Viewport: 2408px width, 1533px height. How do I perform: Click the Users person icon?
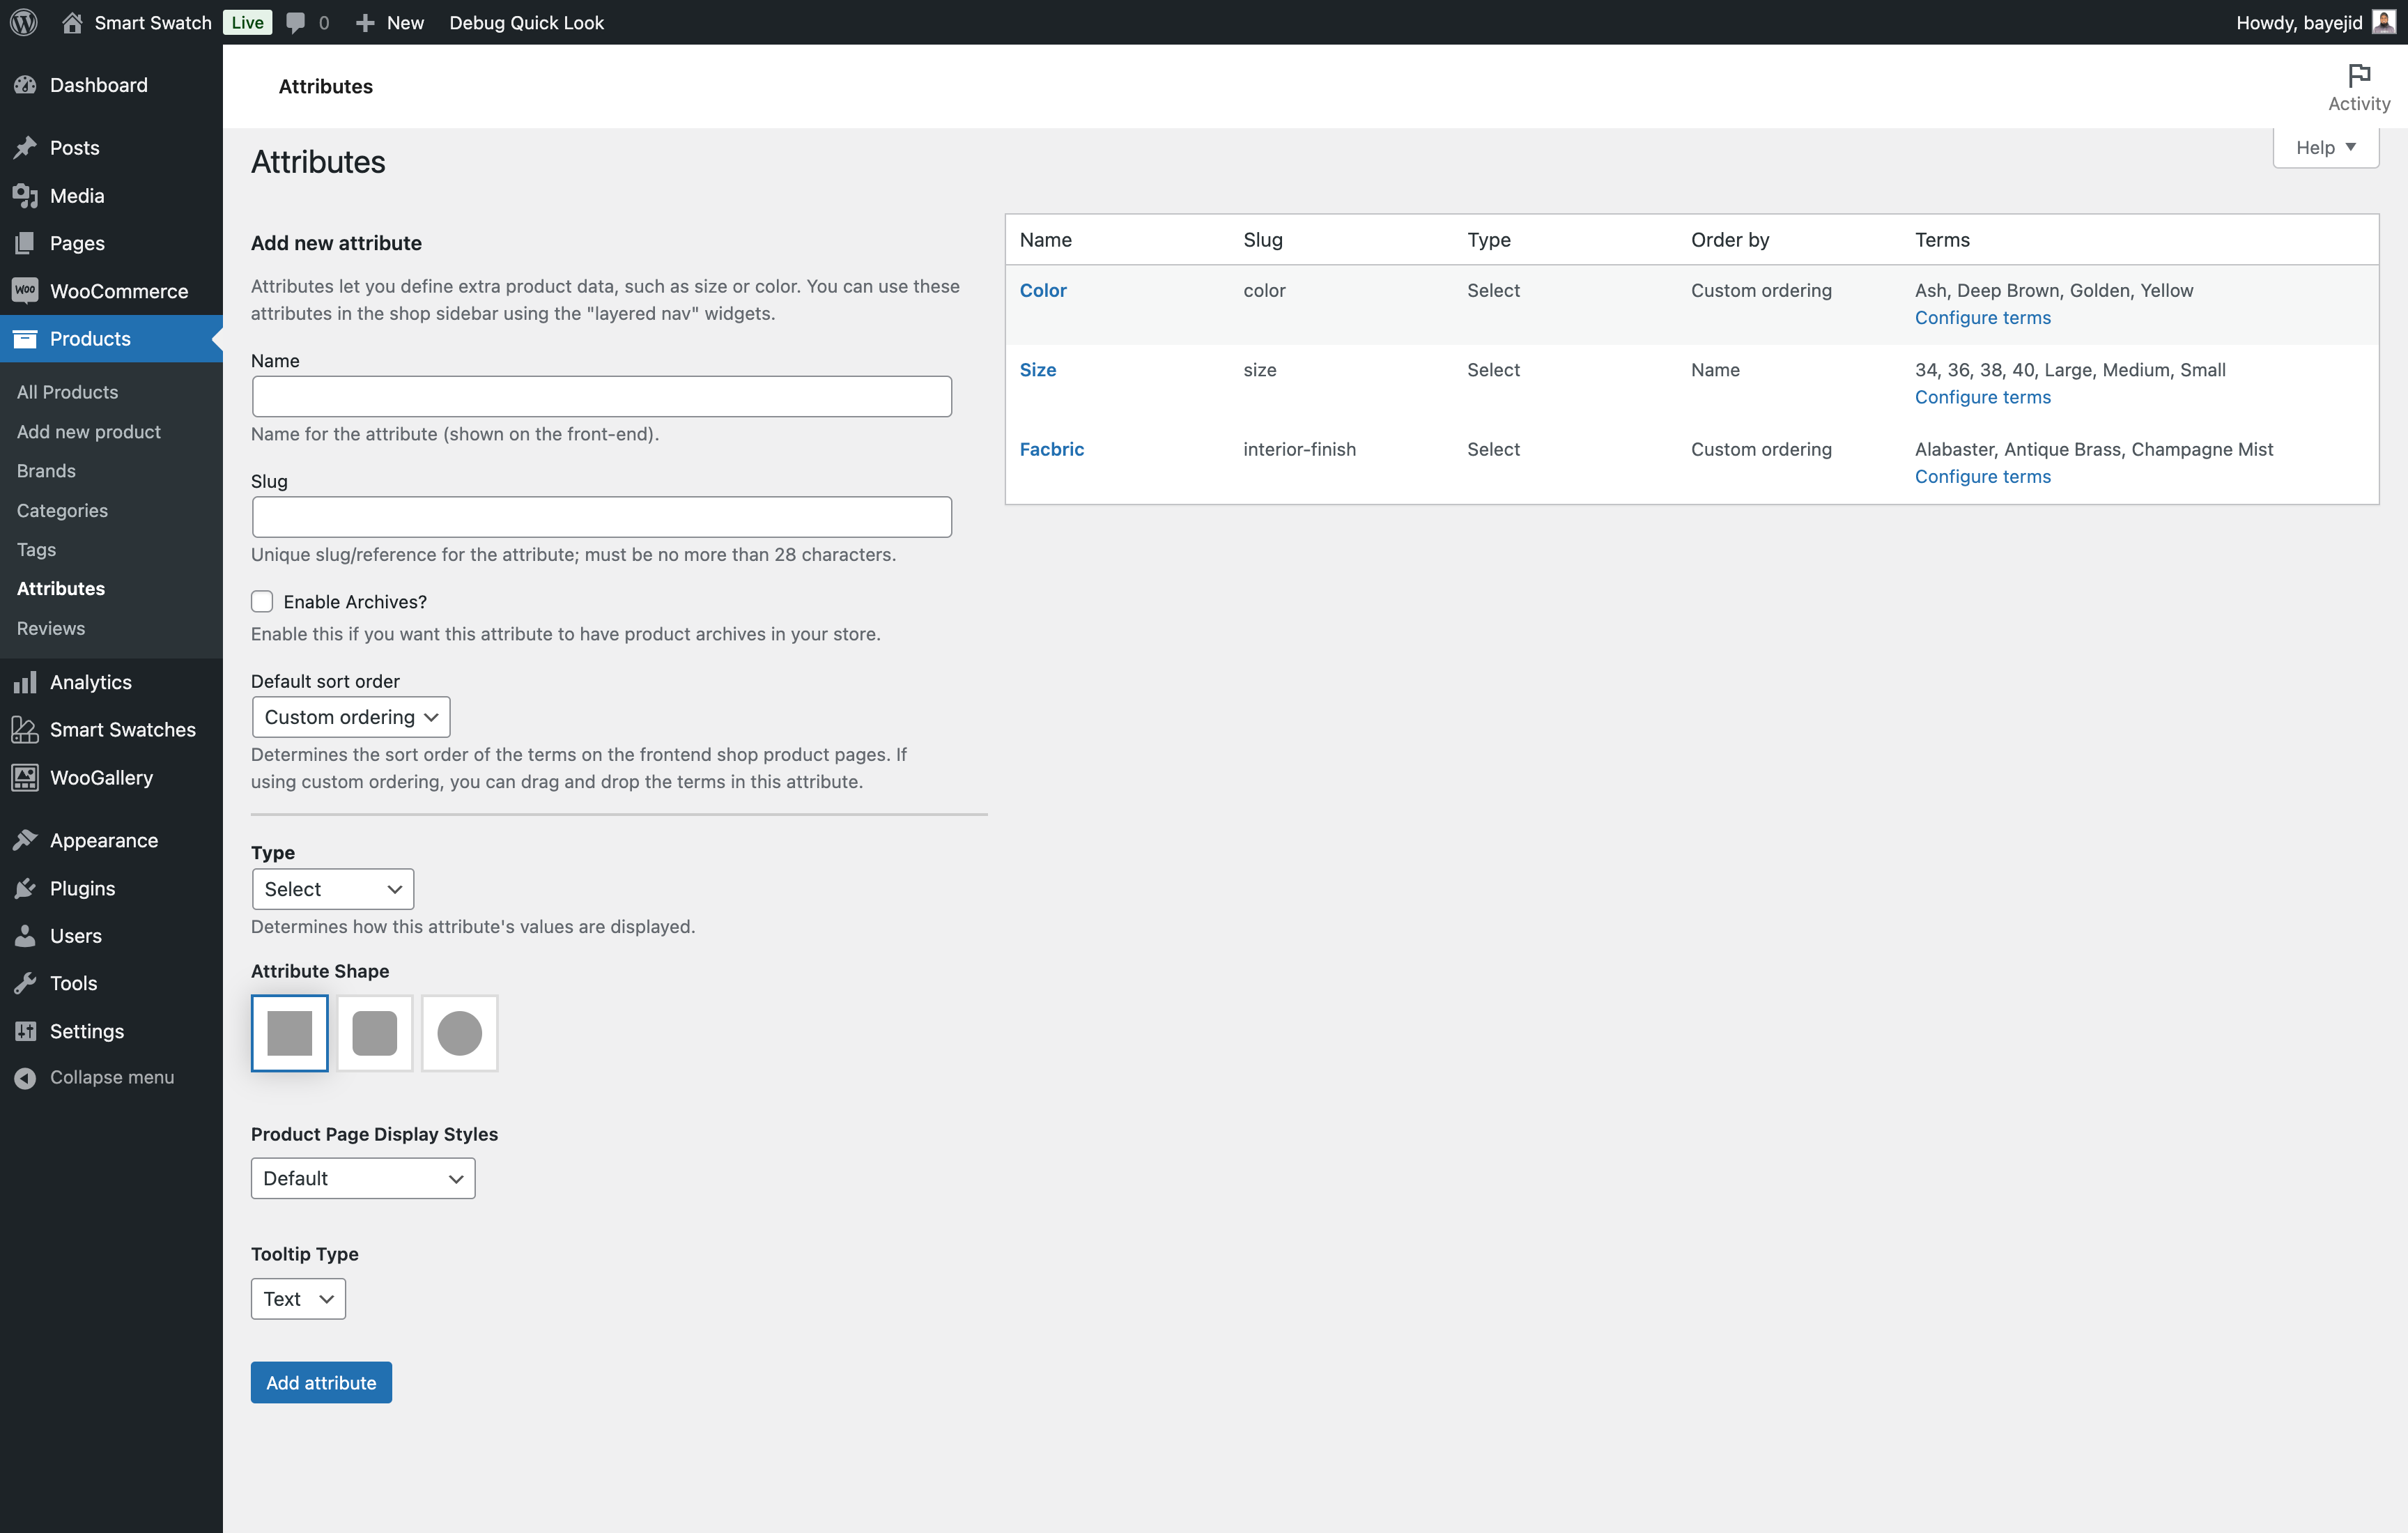[x=25, y=936]
